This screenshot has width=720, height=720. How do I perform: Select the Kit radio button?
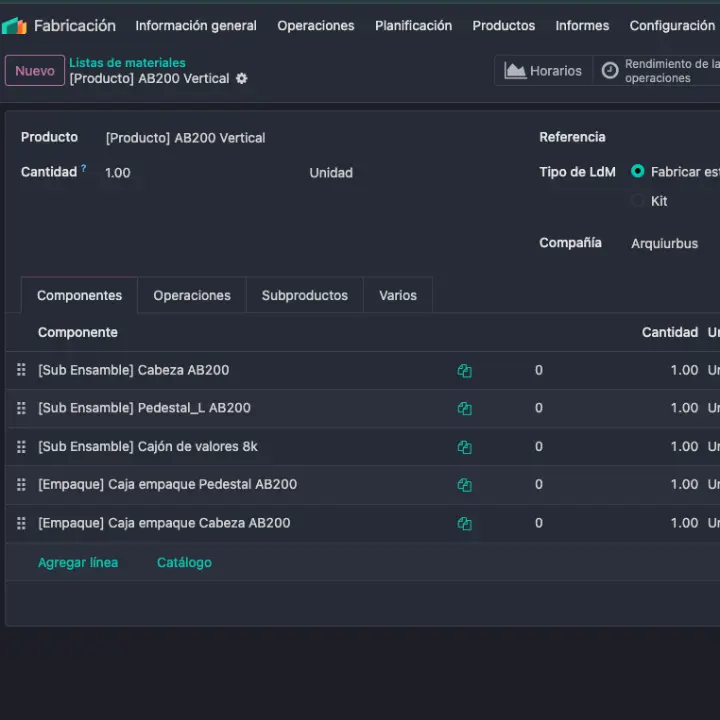tap(637, 201)
